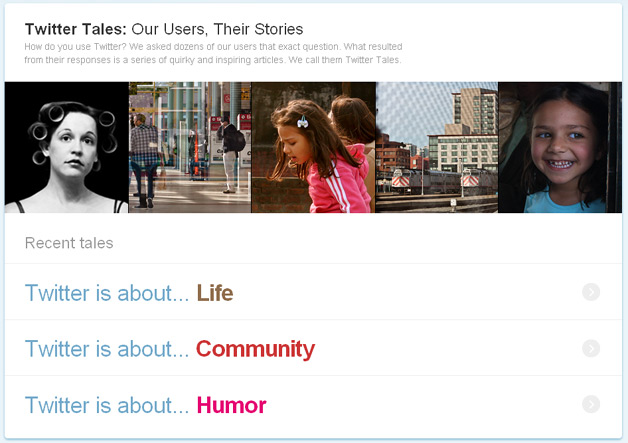Viewport: 628px width, 443px height.
Task: Click the 'from their responses' description line
Action: pyautogui.click(x=213, y=60)
